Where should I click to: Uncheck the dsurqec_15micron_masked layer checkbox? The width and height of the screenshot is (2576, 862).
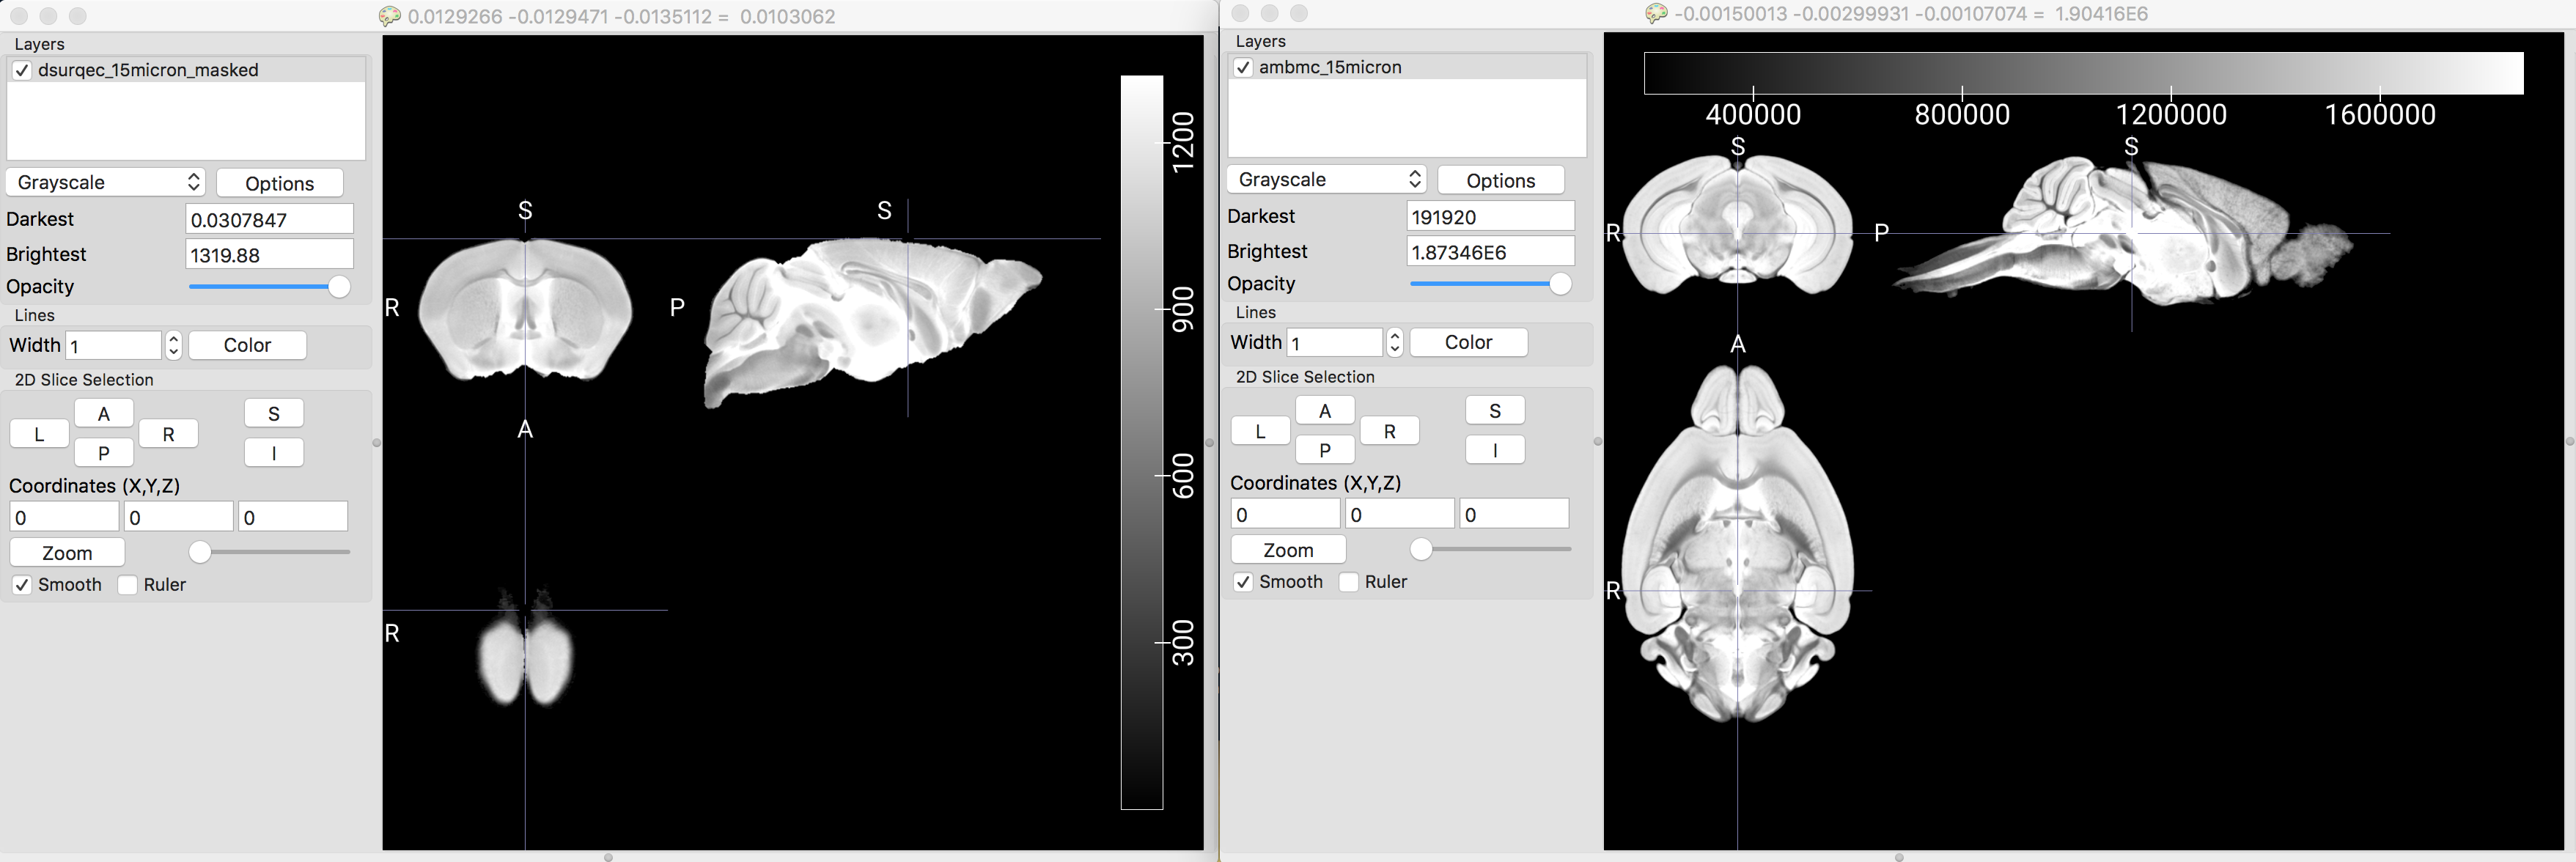click(x=22, y=70)
